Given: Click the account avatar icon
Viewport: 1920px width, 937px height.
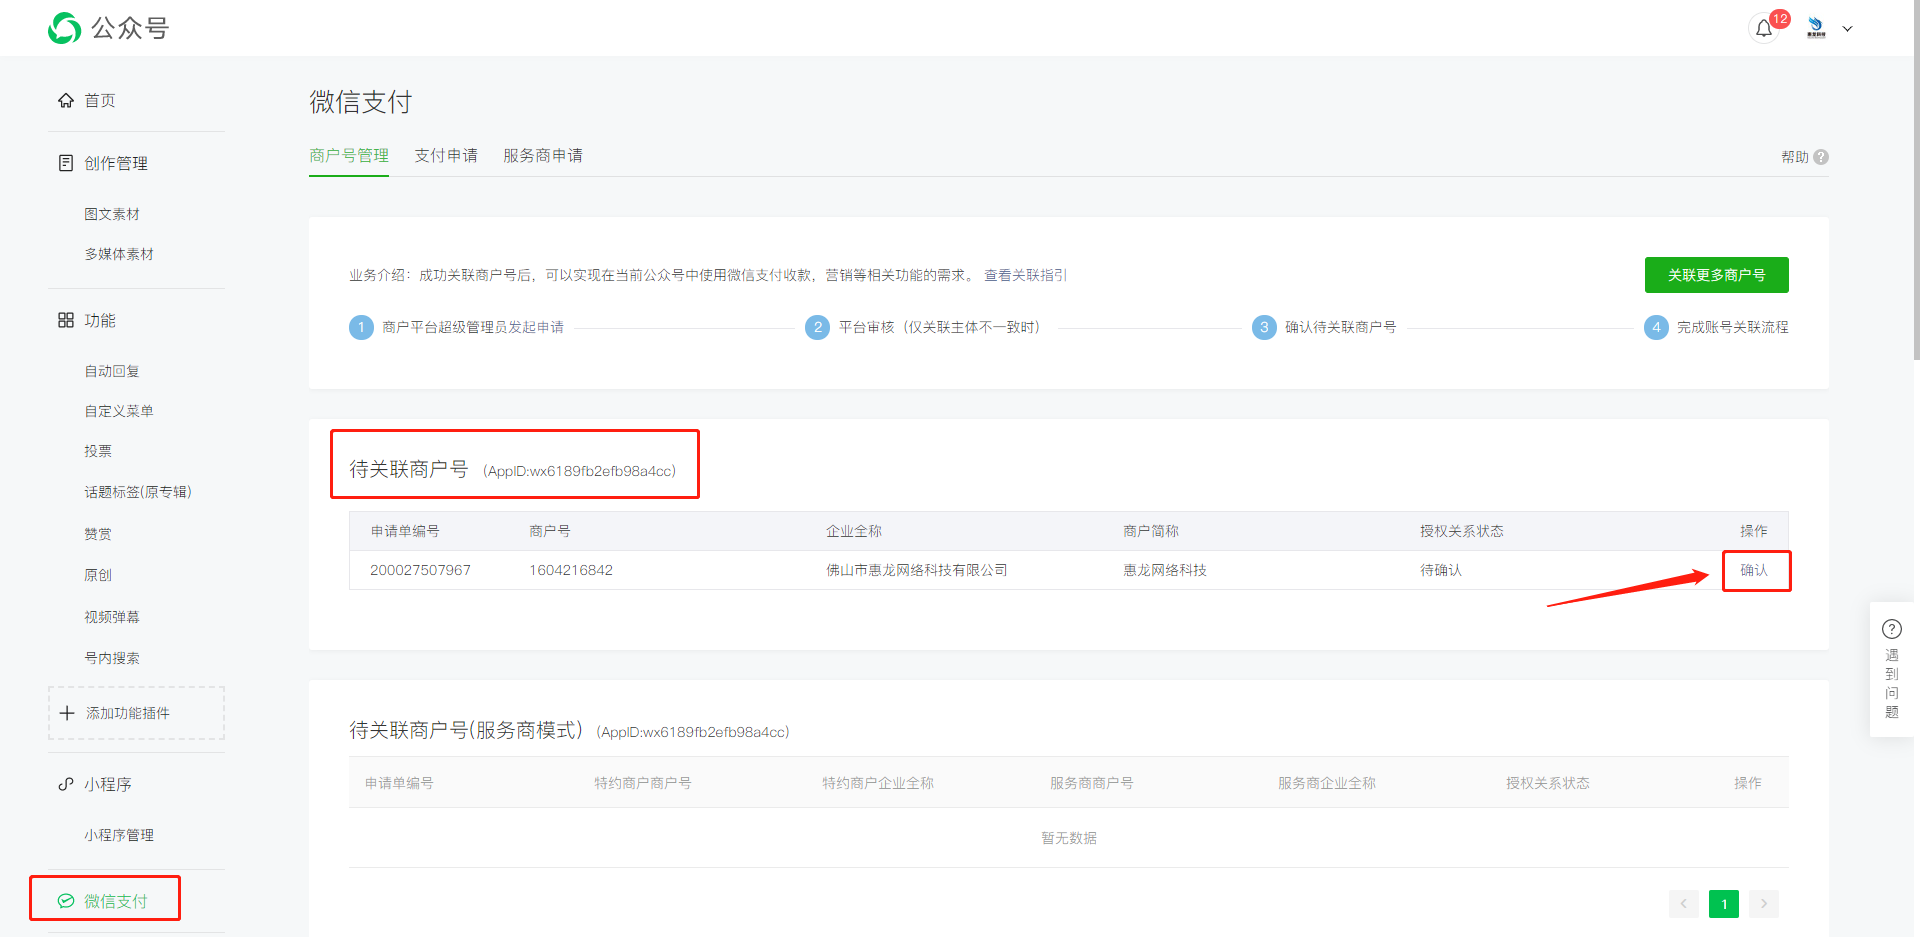Looking at the screenshot, I should [1816, 28].
